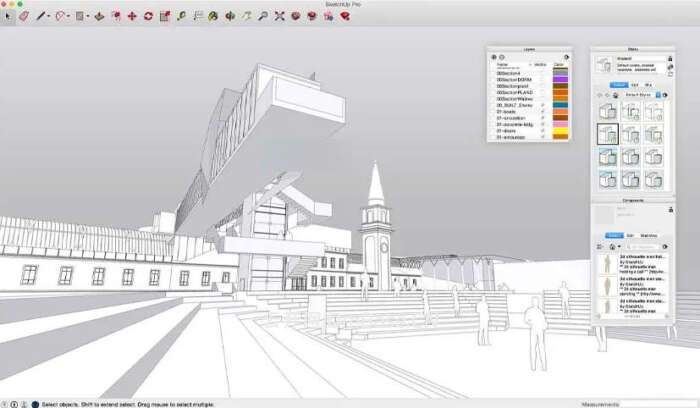Select the Arc drawing tool
Viewport: 700px width, 408px height.
pos(59,17)
